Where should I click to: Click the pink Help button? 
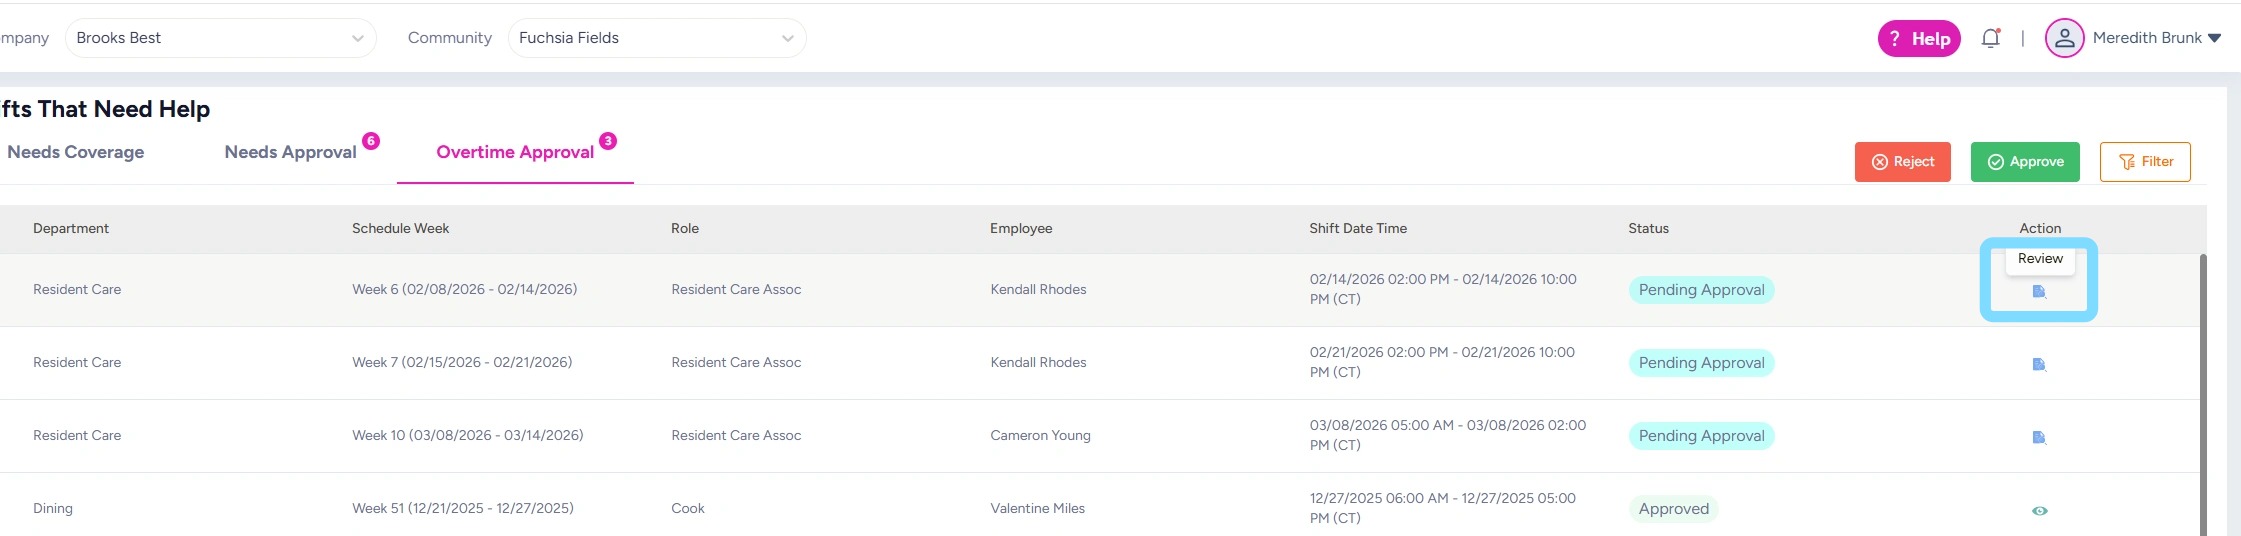1918,39
